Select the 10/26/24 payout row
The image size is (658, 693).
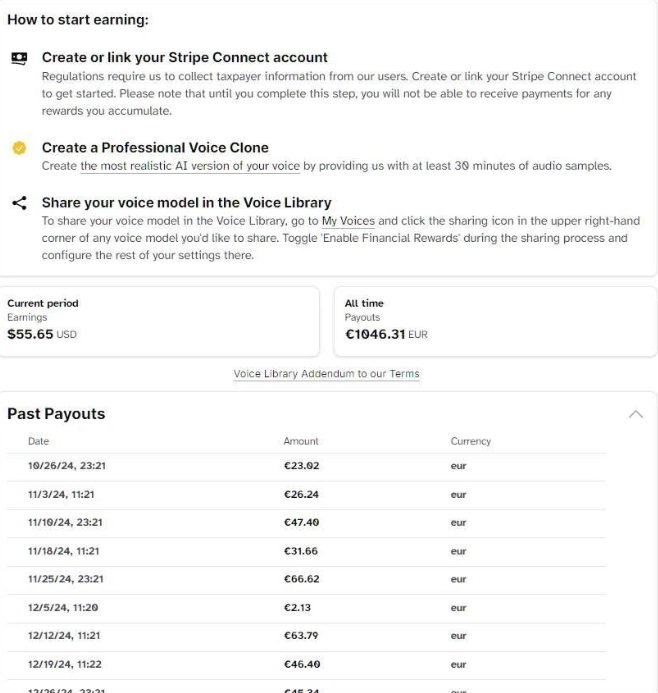(x=315, y=466)
